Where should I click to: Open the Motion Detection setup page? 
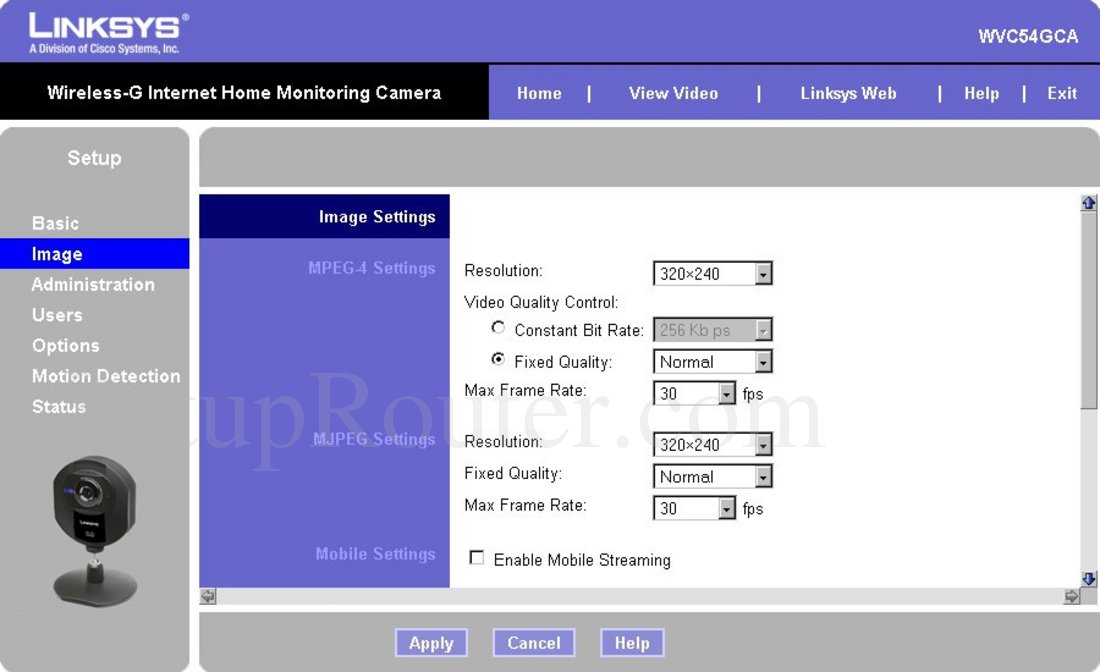point(106,376)
